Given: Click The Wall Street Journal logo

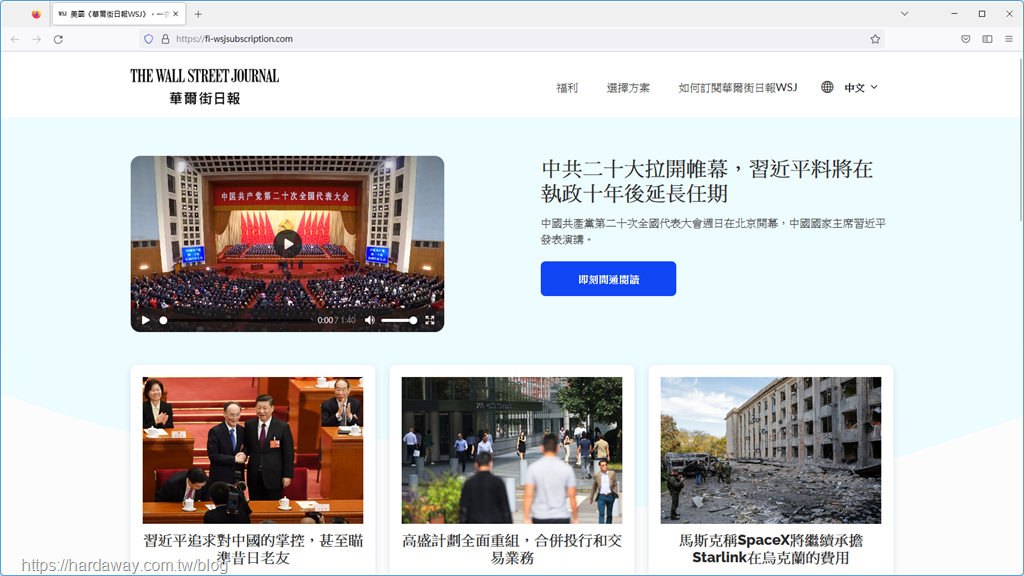Looking at the screenshot, I should pyautogui.click(x=204, y=86).
